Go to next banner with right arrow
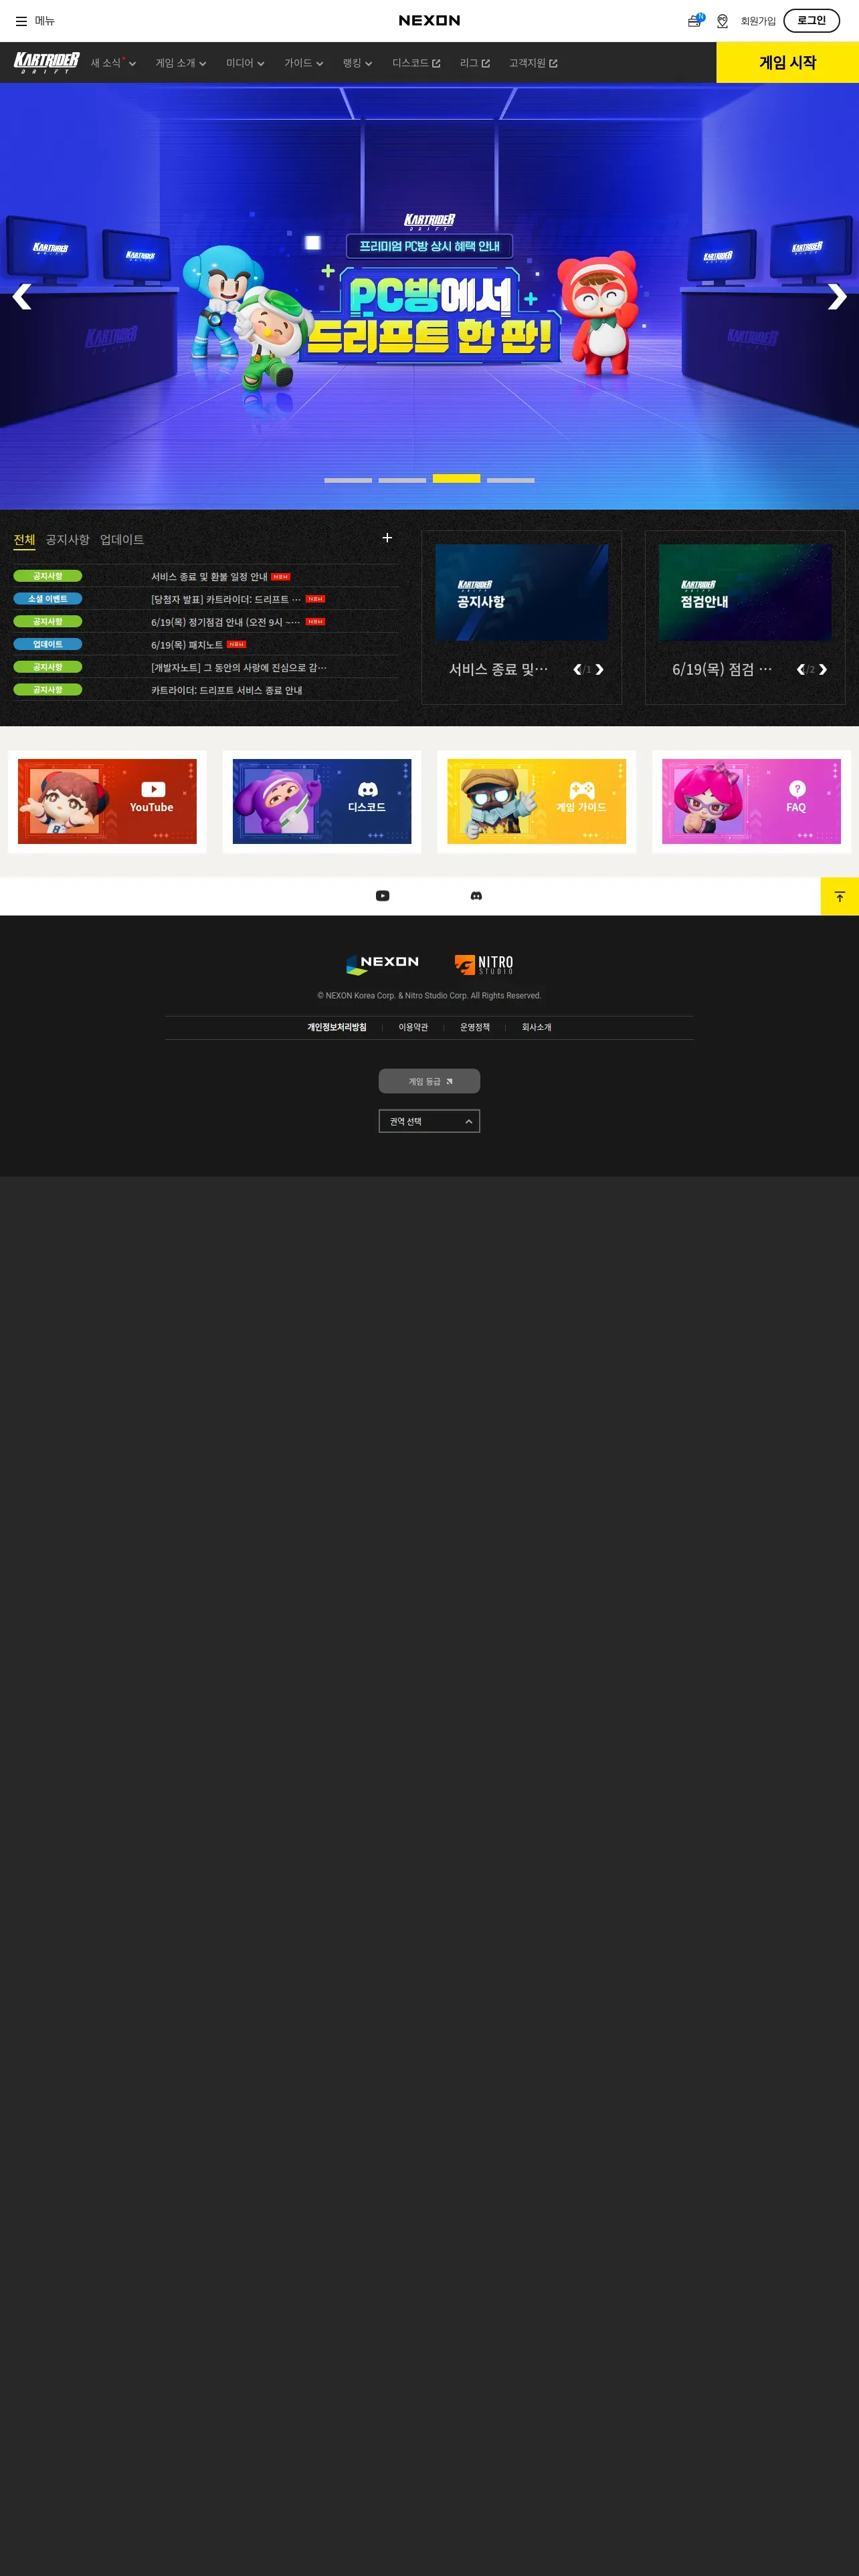This screenshot has width=859, height=2576. (837, 296)
